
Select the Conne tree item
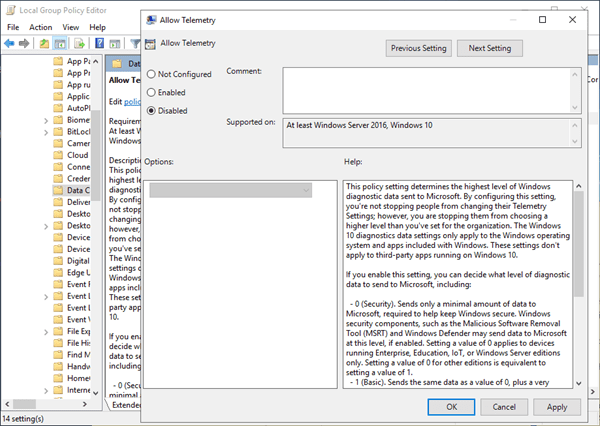point(72,167)
